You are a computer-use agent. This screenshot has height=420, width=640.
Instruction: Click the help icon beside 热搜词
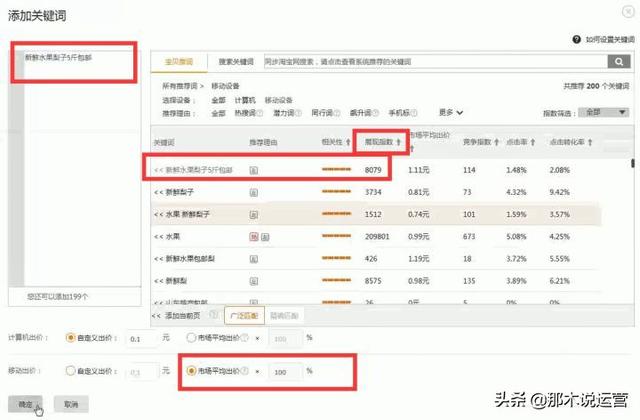(260, 113)
